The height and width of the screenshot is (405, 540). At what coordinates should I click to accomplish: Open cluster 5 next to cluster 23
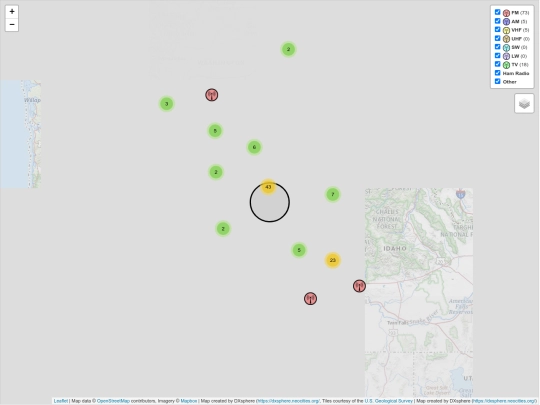[x=299, y=250]
